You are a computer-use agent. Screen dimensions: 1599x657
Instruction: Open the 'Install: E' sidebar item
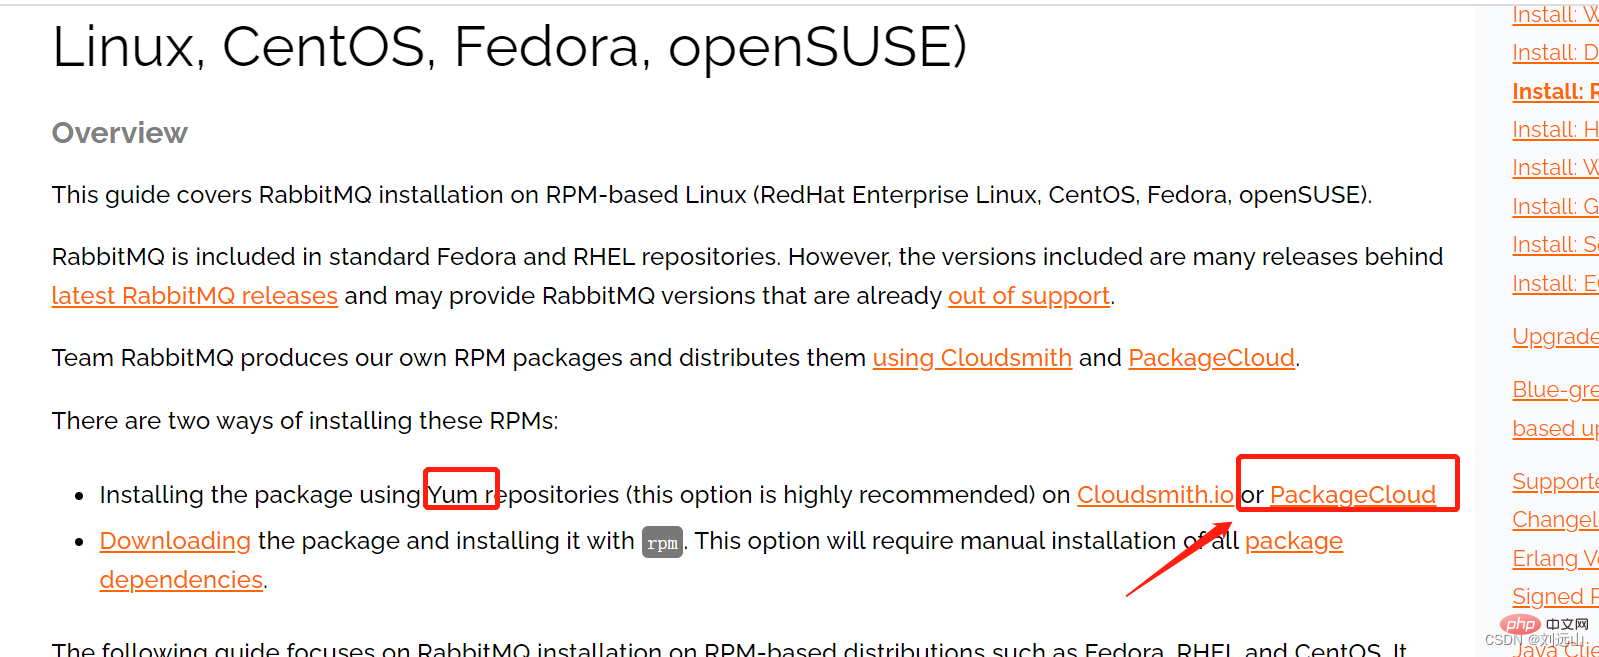(1554, 284)
